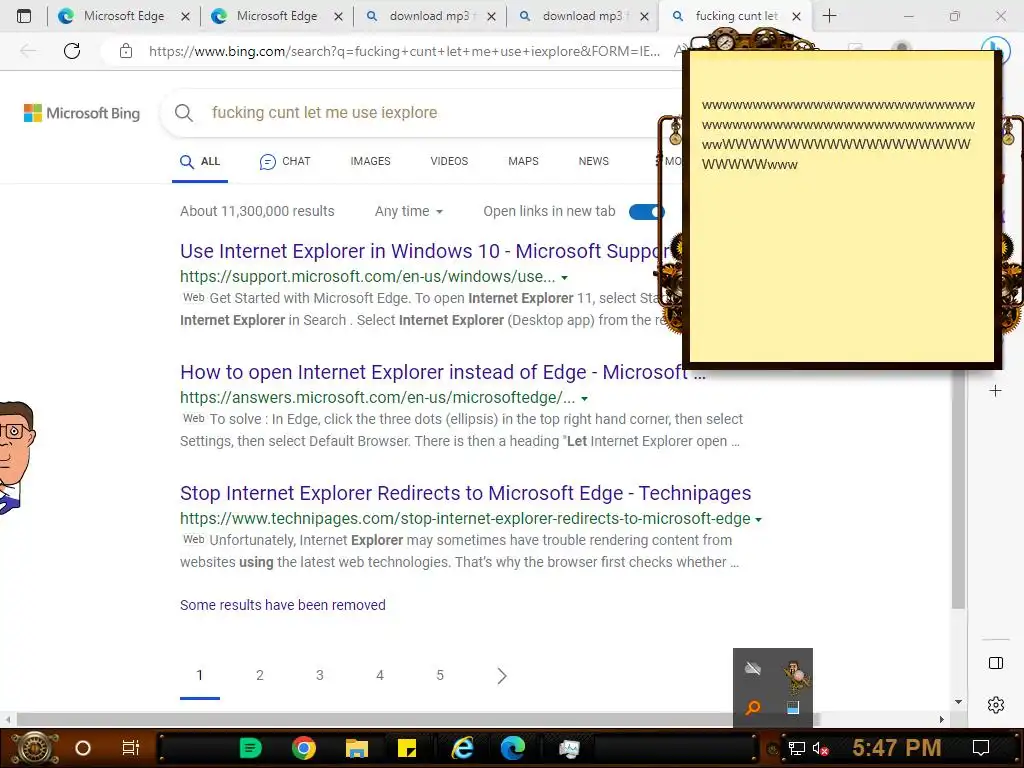Launch the green chat app from the taskbar

[x=251, y=748]
